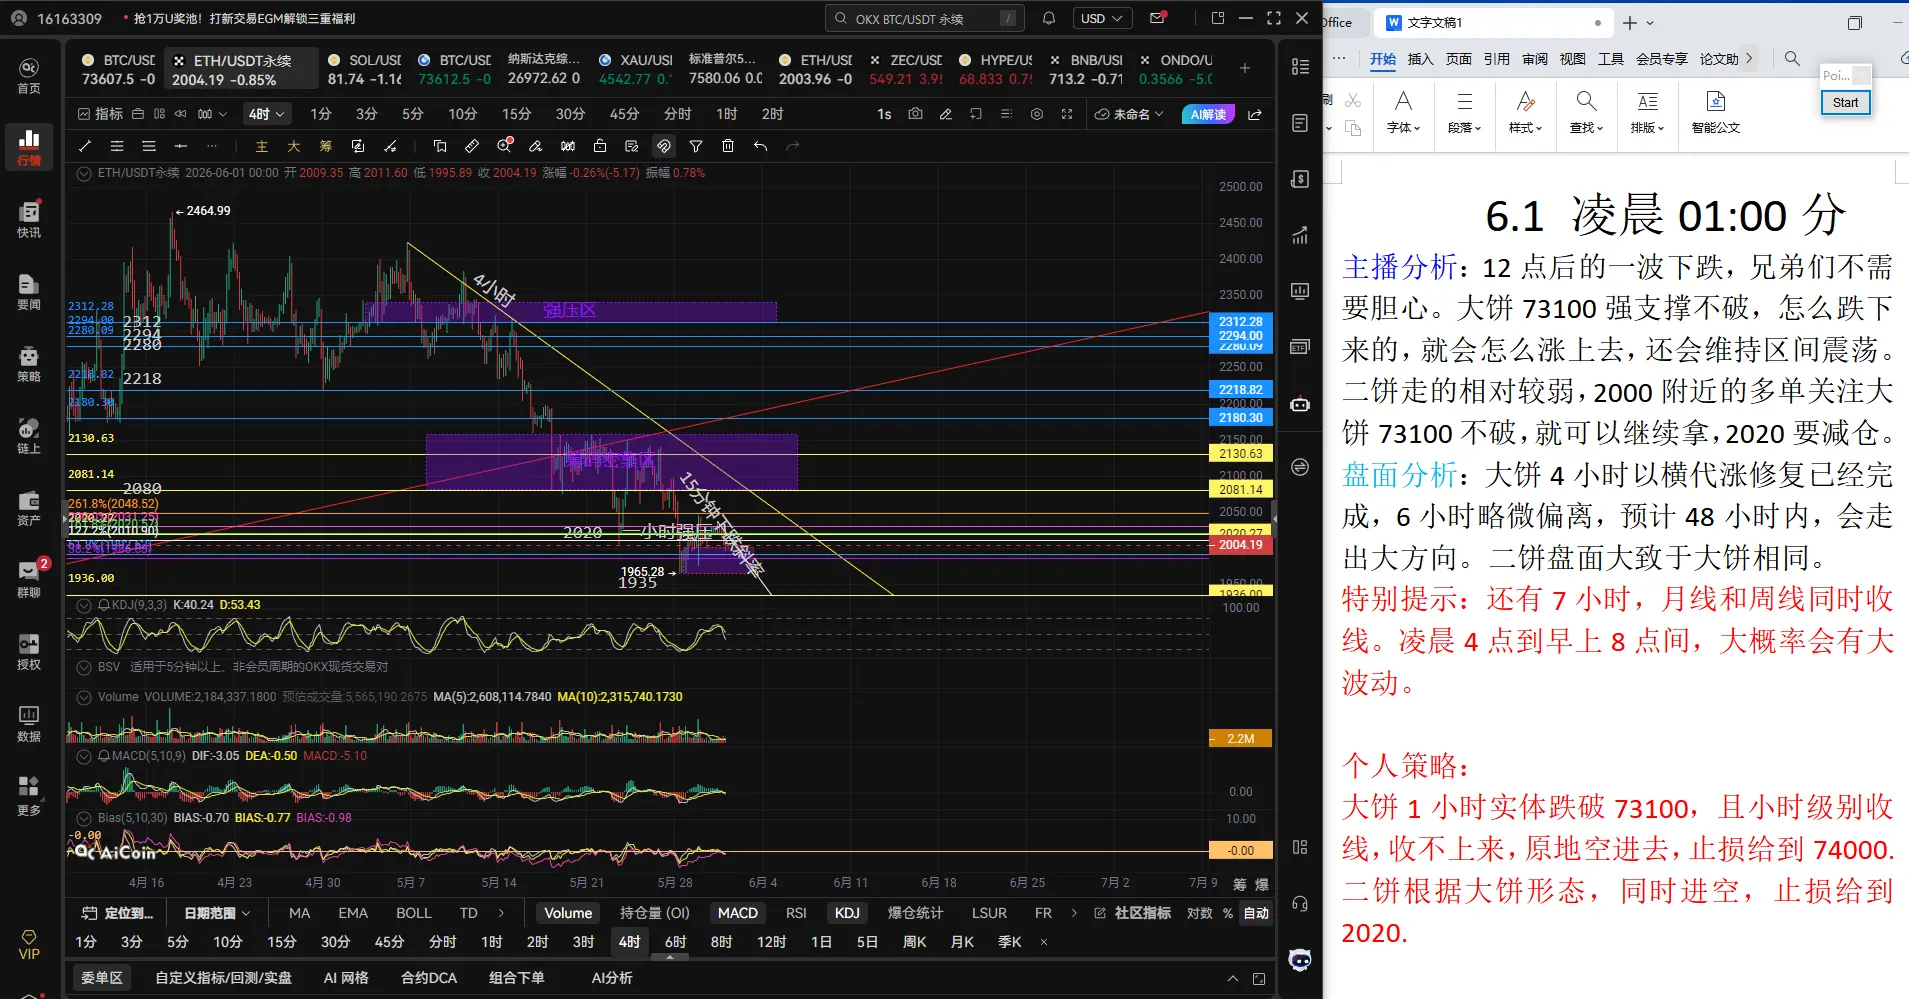Click the share chart icon beside AI解读
Viewport: 1909px width, 999px height.
(x=1255, y=114)
